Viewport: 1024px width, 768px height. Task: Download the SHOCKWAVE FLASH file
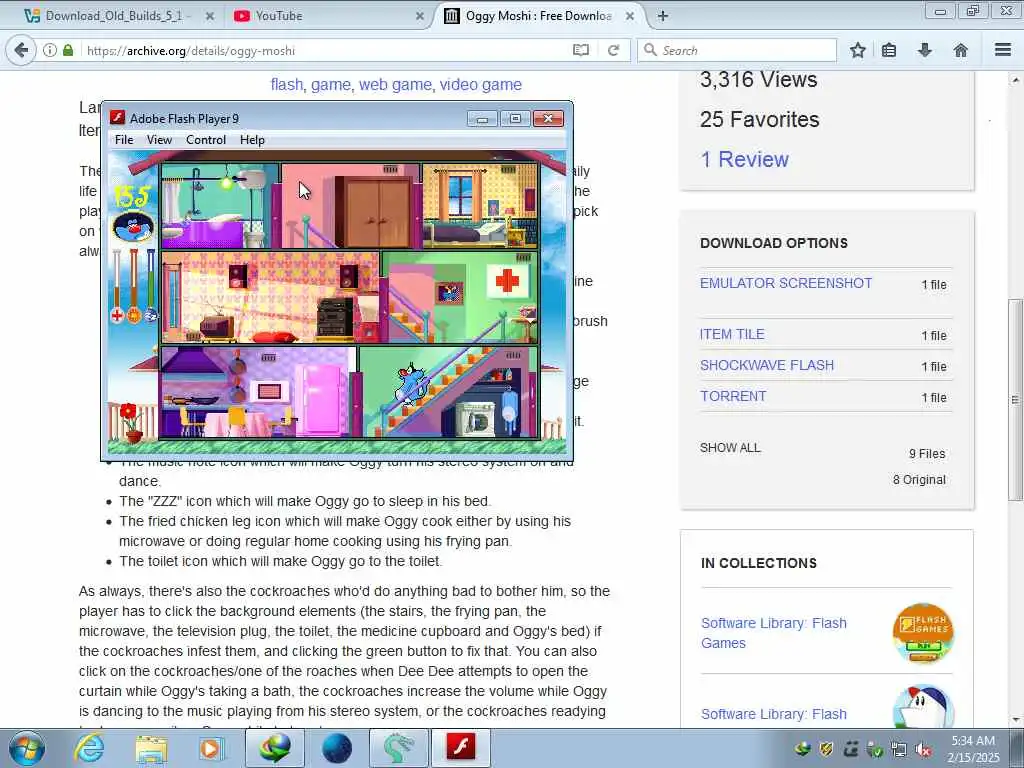[767, 365]
